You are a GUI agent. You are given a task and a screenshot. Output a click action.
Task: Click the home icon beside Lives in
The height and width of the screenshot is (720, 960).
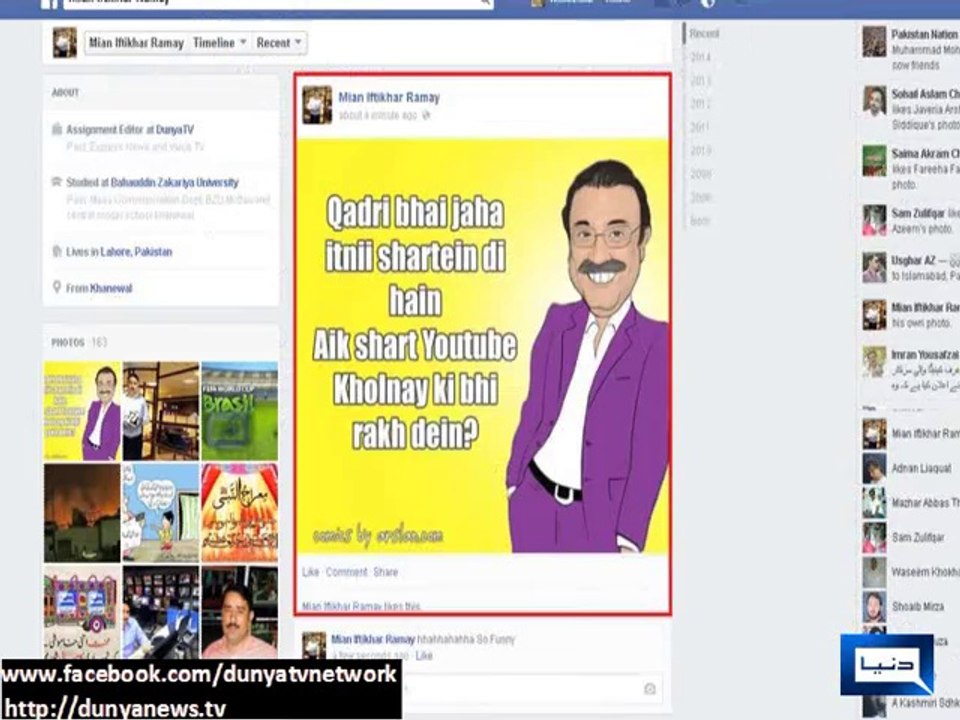pos(57,251)
